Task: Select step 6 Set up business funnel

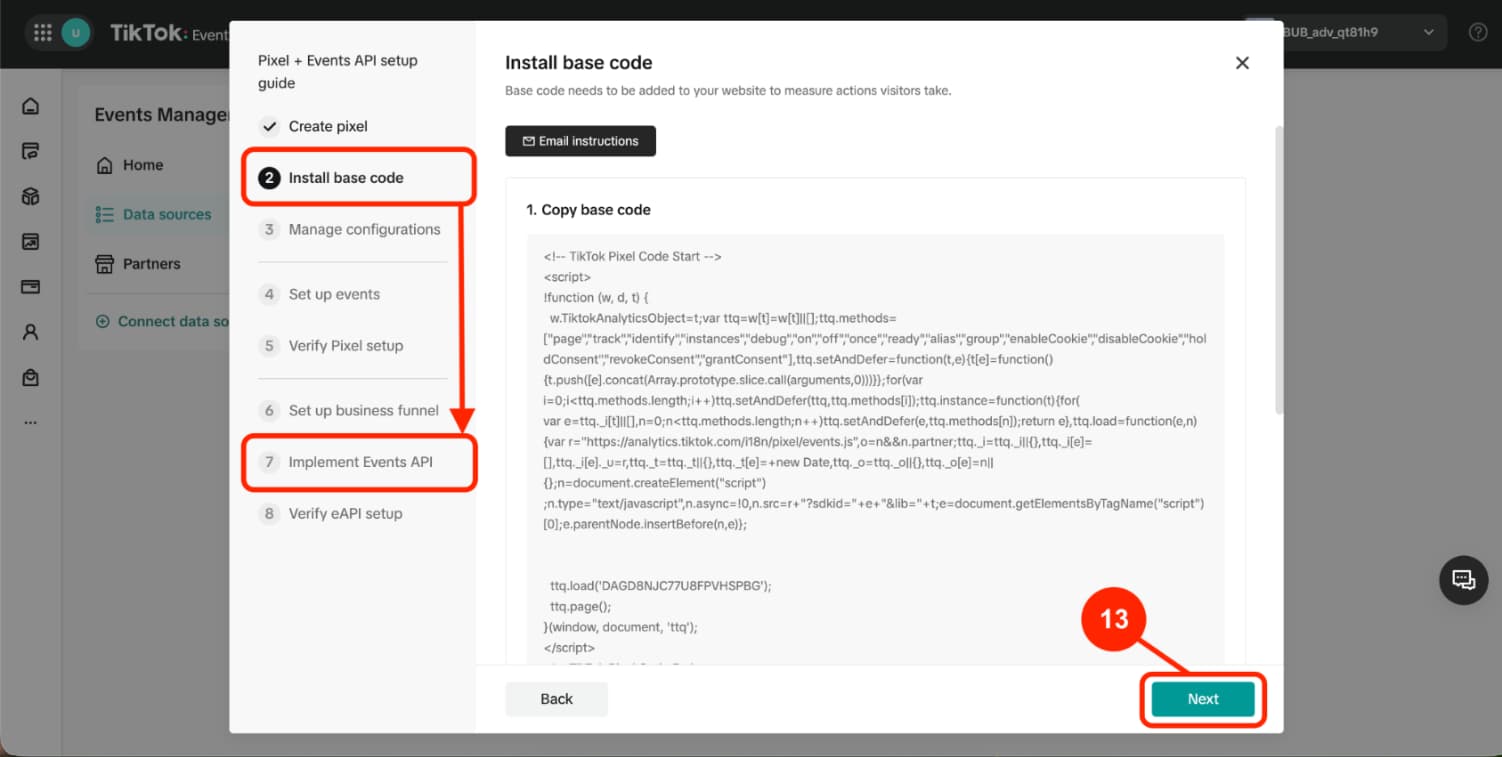Action: click(x=349, y=410)
